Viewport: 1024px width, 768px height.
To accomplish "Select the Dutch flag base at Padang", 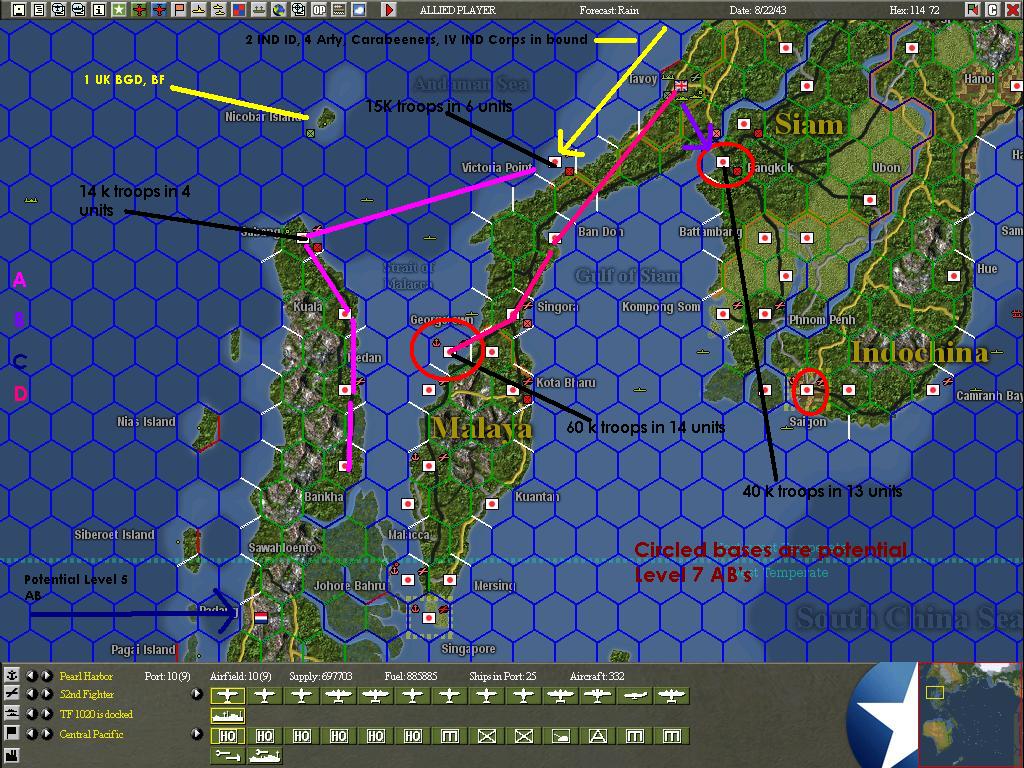I will pyautogui.click(x=261, y=617).
